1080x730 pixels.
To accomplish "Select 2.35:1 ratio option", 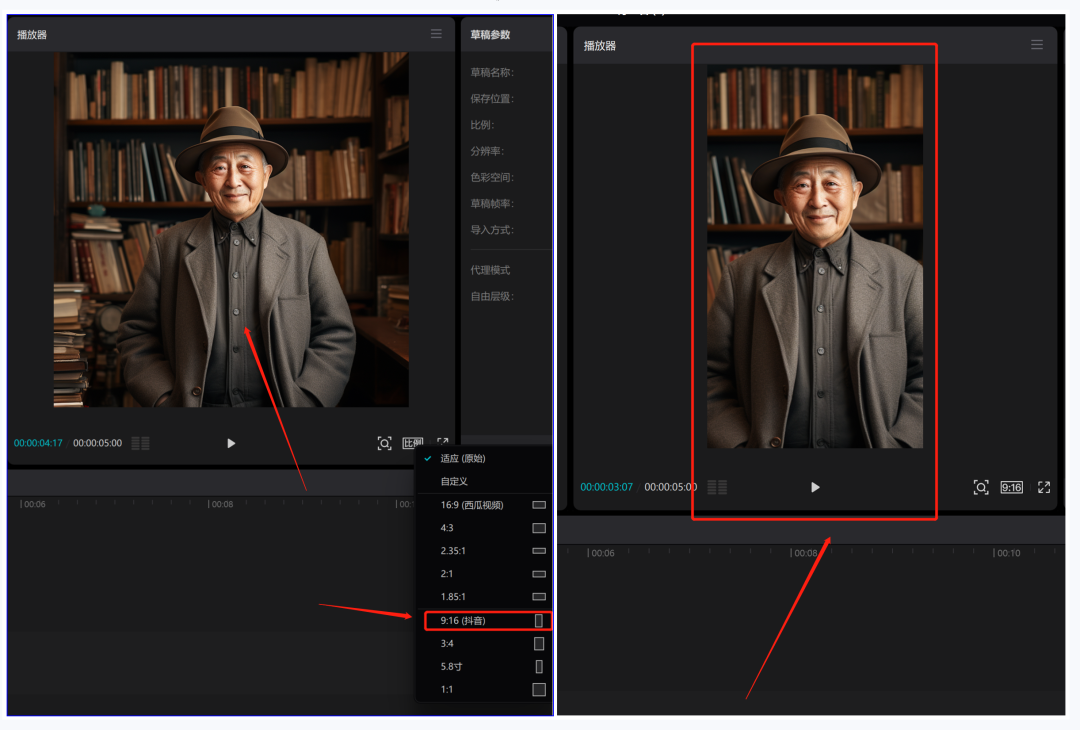I will [453, 551].
